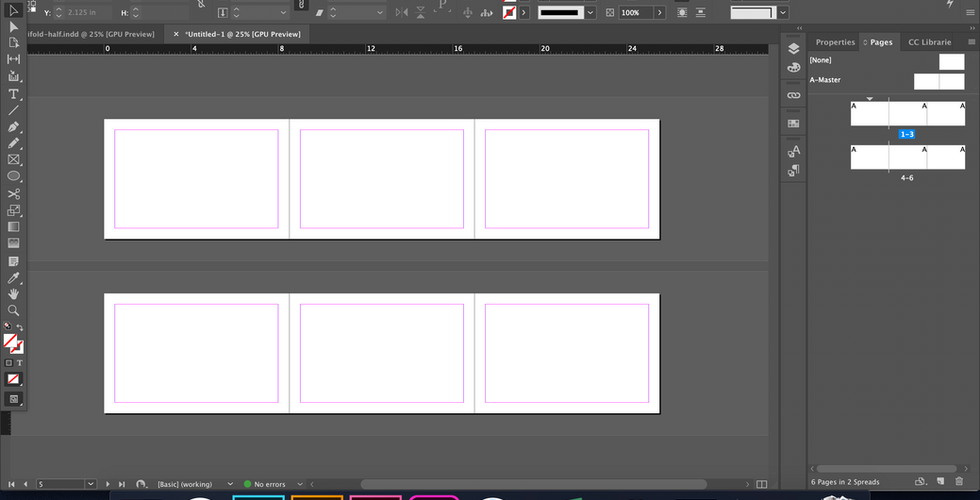Select the Content Collector tool

pos(13,76)
